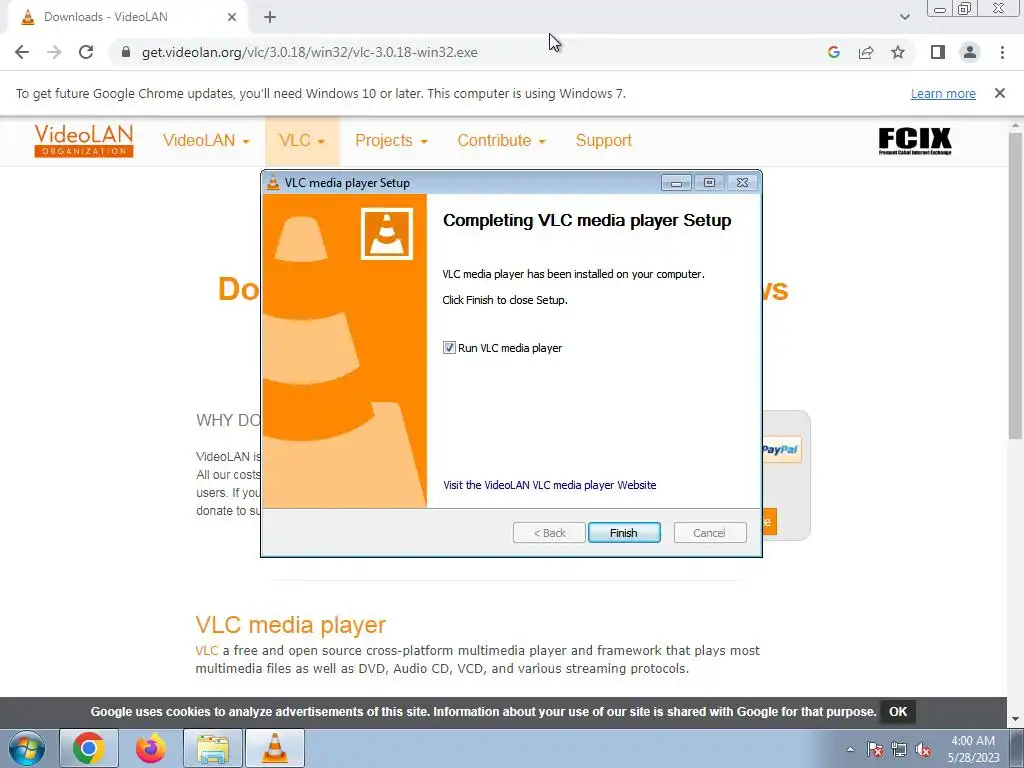Open the Windows Start menu
The width and height of the screenshot is (1024, 768).
coord(26,748)
